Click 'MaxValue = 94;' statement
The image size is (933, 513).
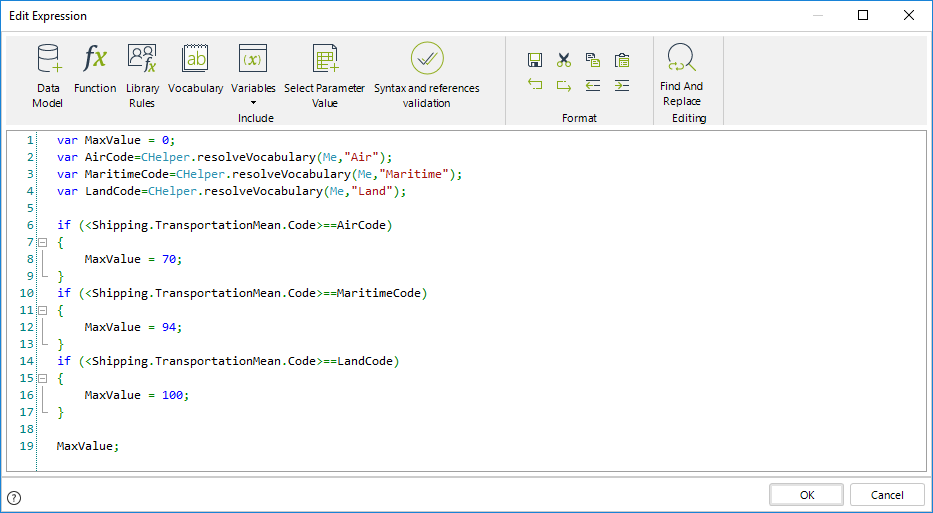[x=133, y=327]
